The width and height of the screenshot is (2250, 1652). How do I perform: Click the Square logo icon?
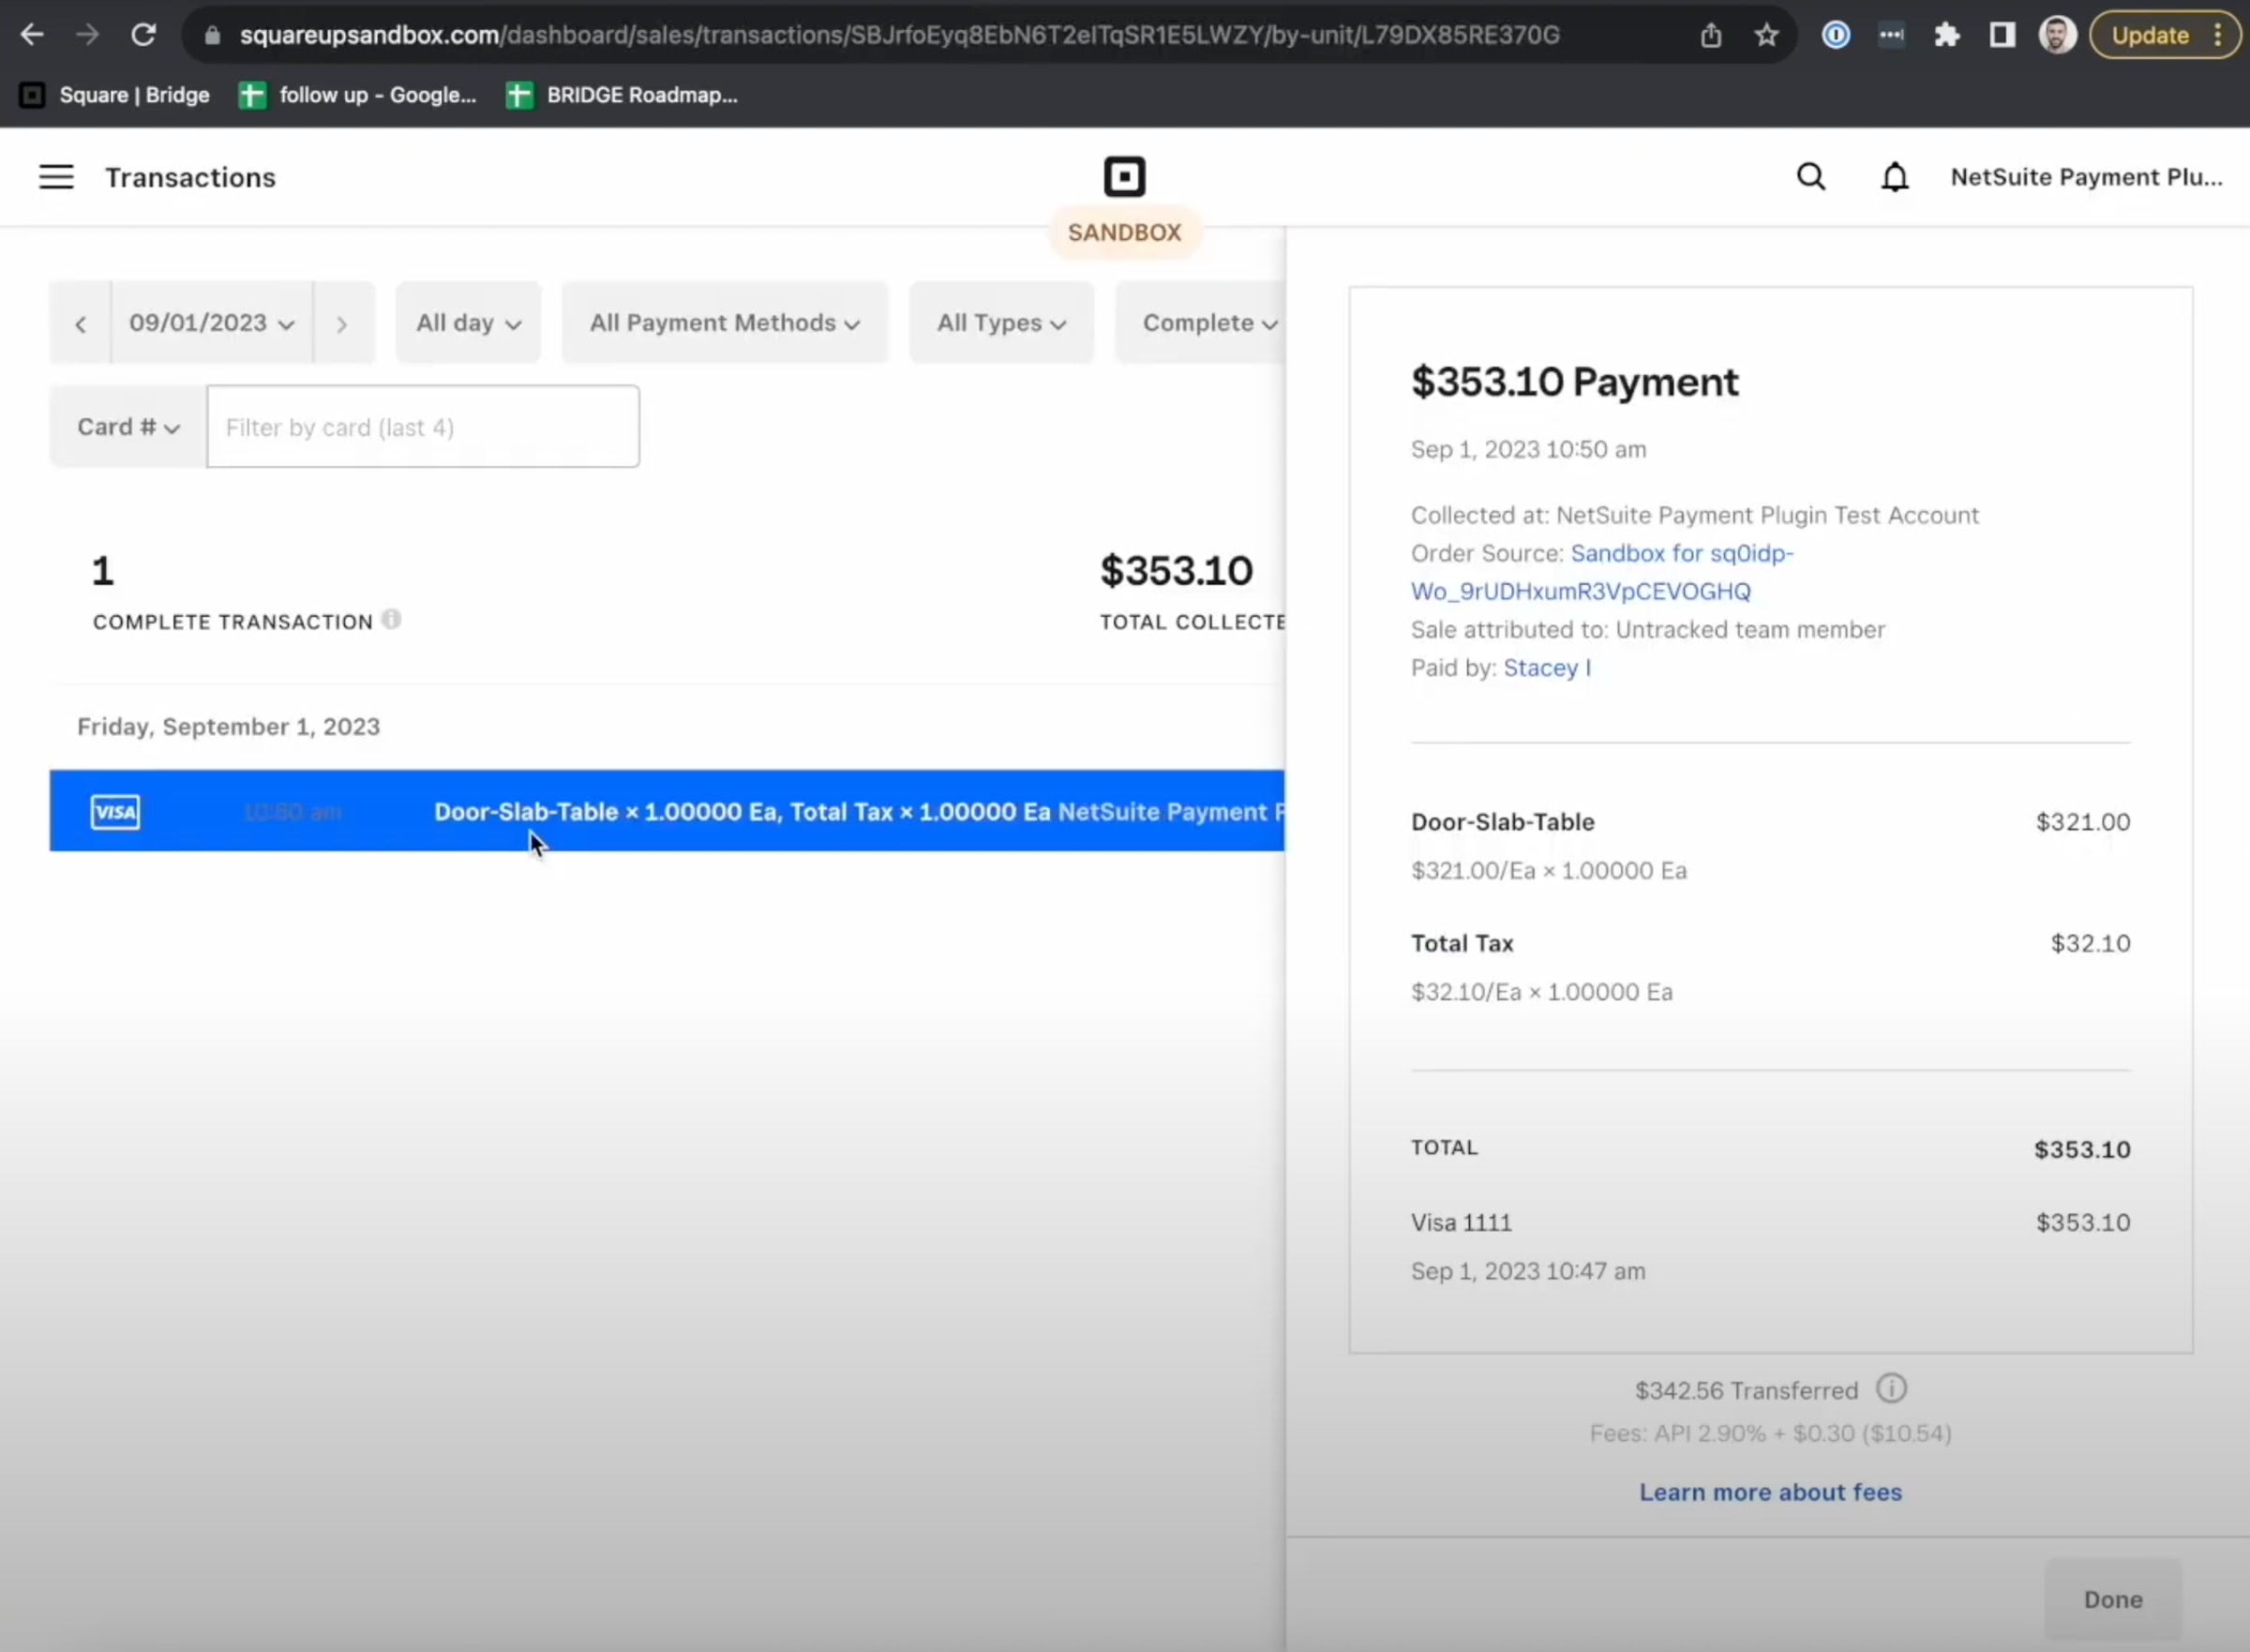tap(1124, 177)
